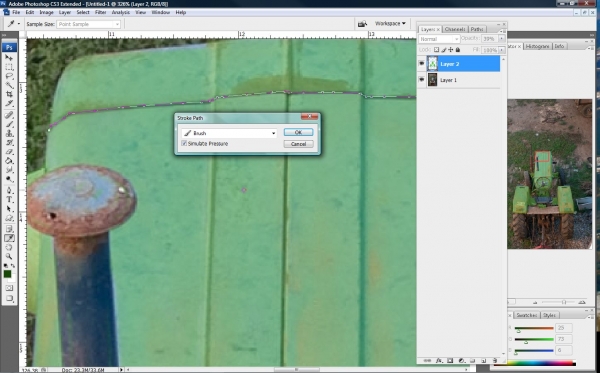Select the Rectangular Marquee tool

tap(9, 67)
